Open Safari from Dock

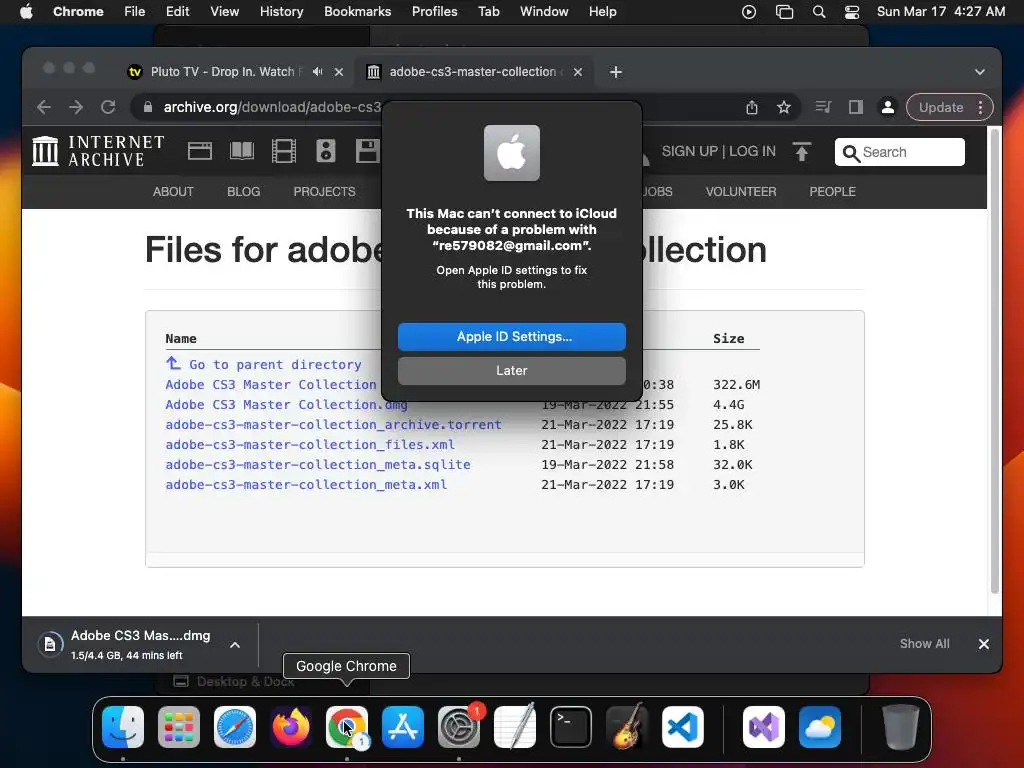(235, 727)
